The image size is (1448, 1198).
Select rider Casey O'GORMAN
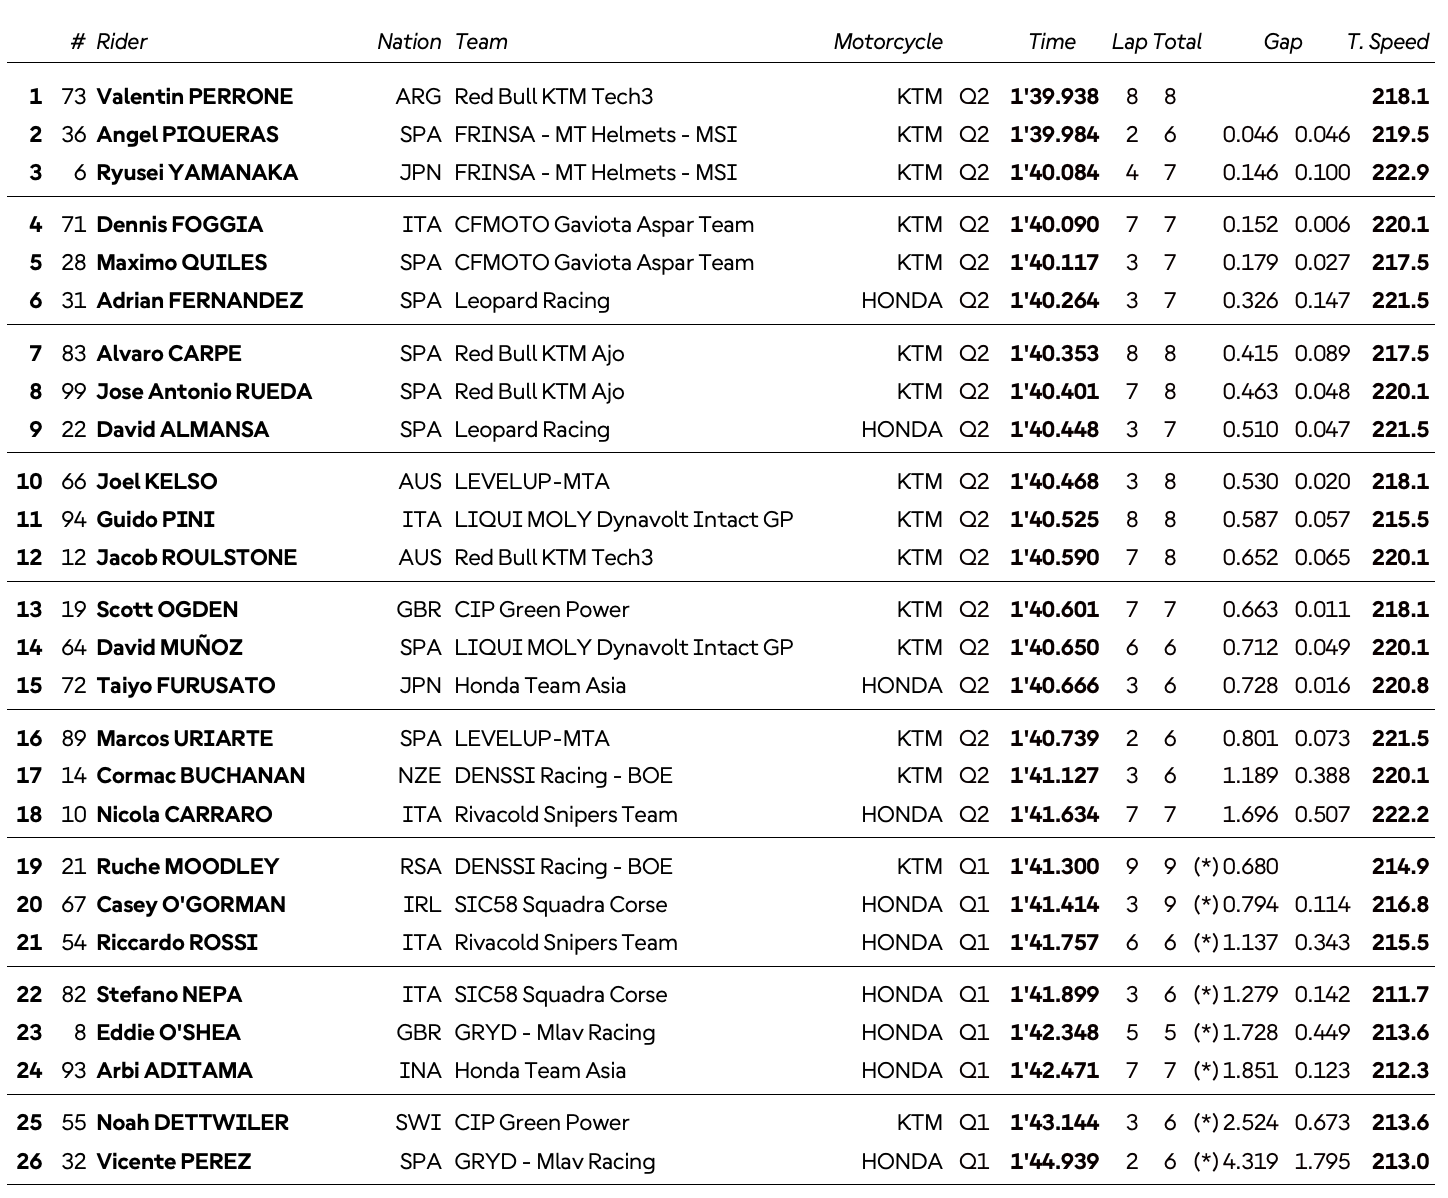(x=190, y=905)
